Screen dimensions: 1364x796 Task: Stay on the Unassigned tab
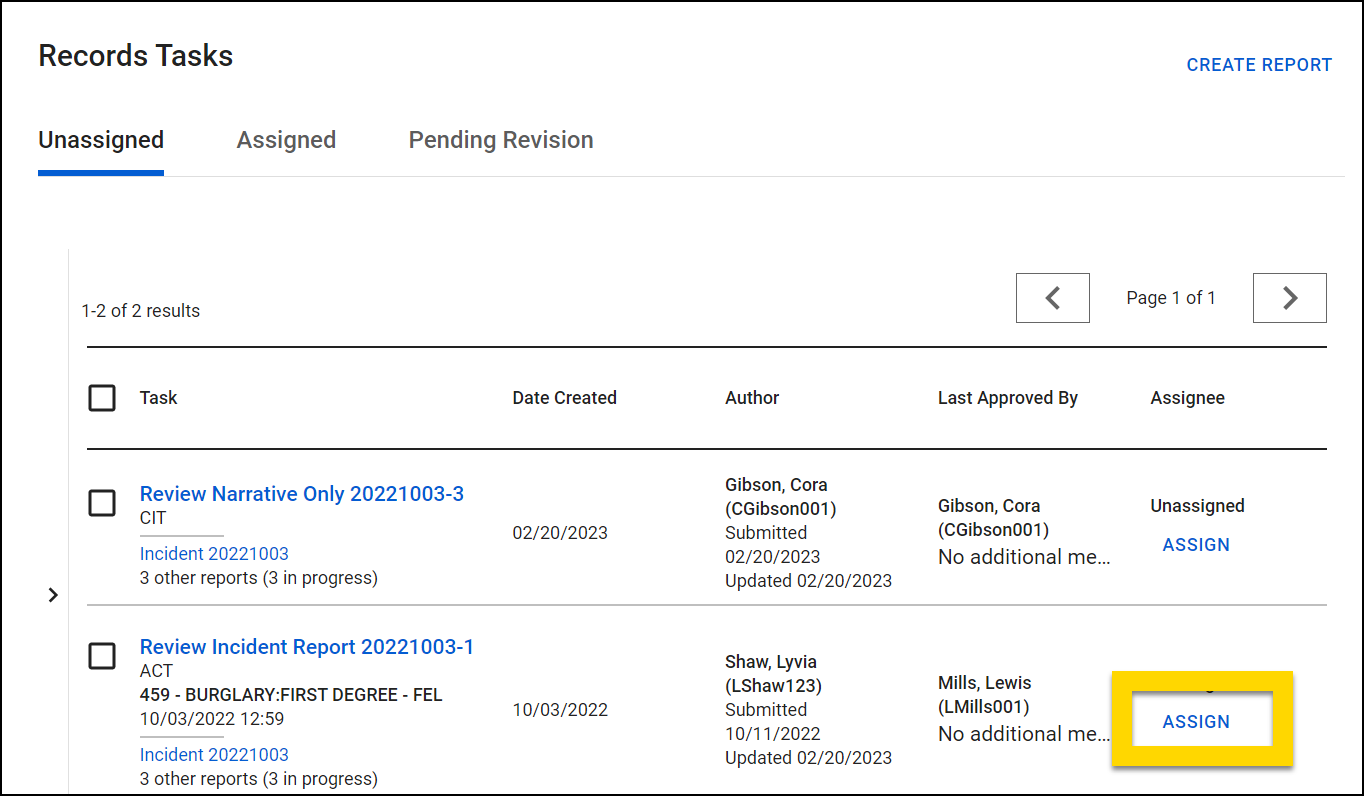(x=100, y=140)
